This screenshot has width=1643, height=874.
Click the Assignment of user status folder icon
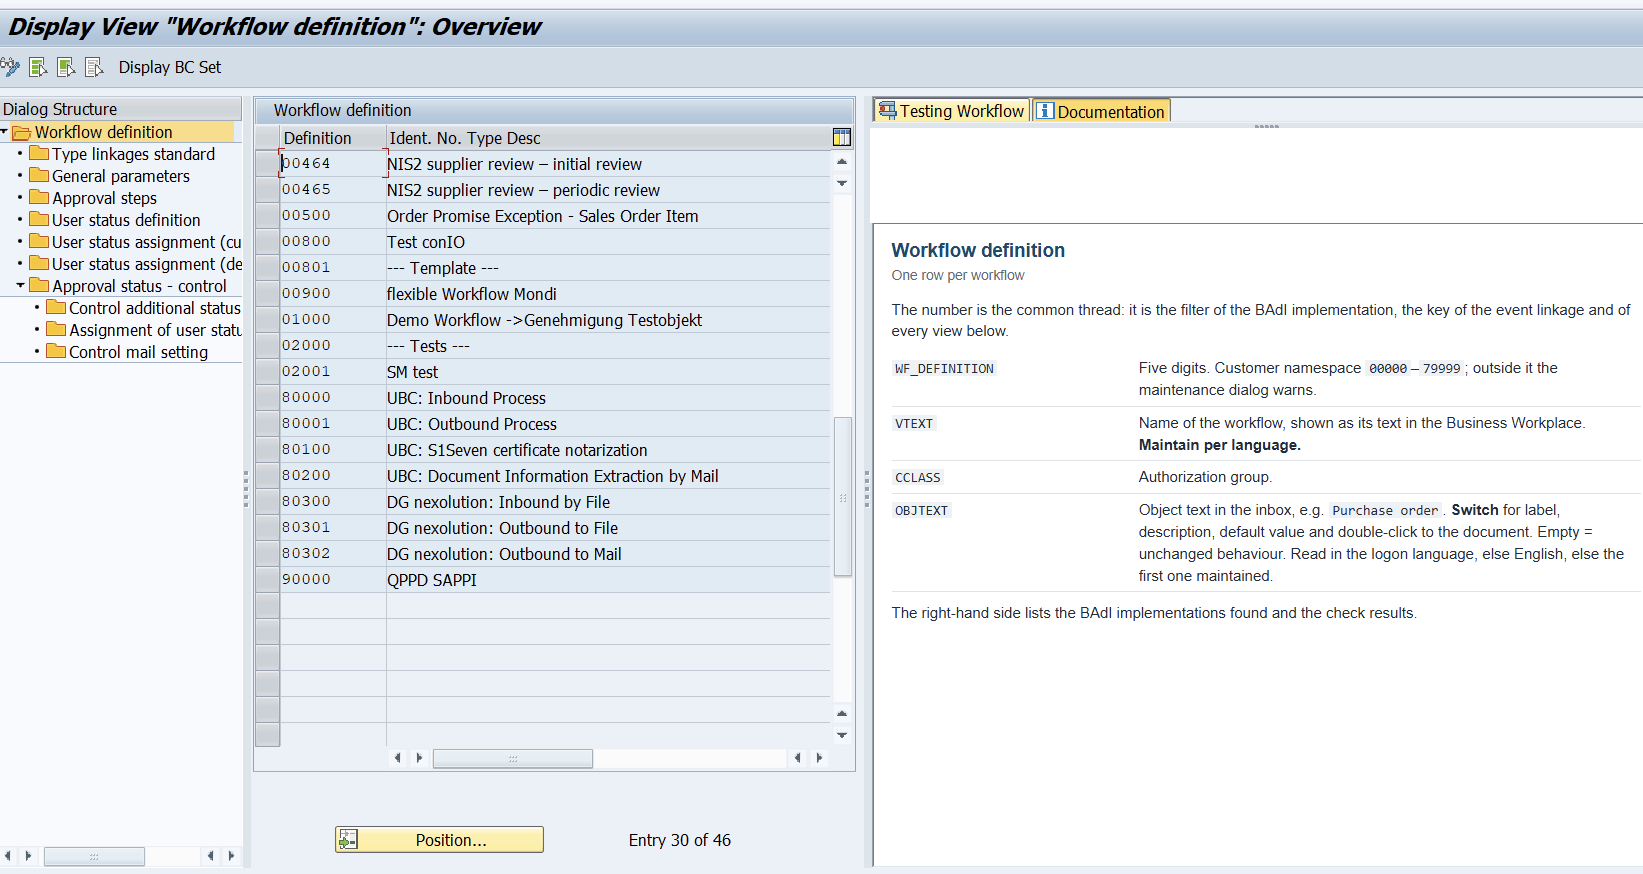56,329
